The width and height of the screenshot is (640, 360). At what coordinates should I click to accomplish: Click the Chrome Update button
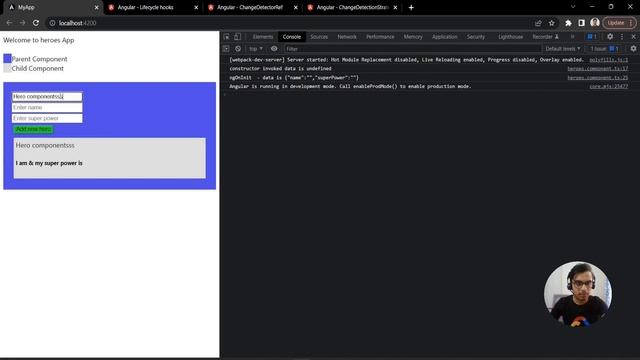coord(620,23)
